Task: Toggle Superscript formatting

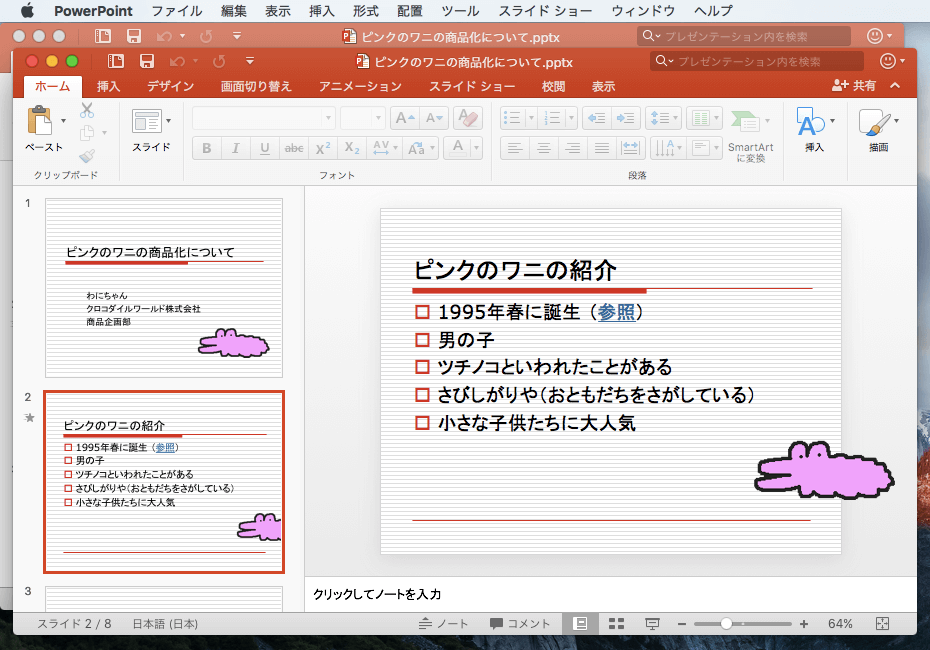Action: (x=323, y=148)
